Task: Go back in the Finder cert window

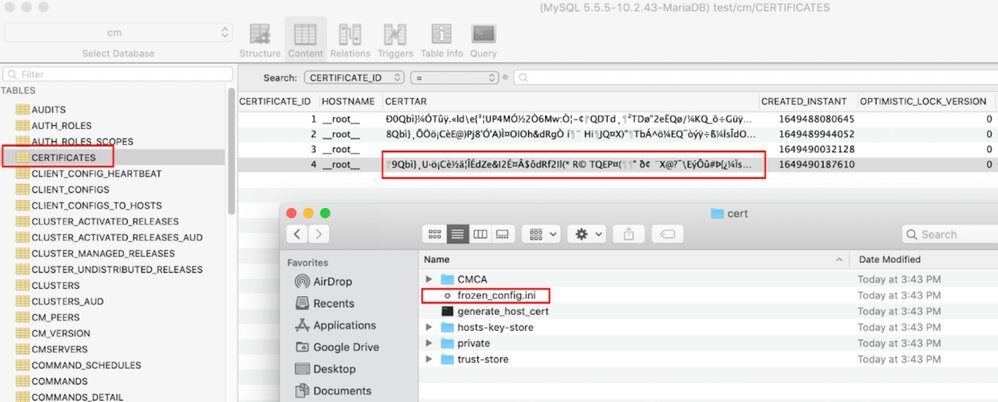Action: coord(297,234)
